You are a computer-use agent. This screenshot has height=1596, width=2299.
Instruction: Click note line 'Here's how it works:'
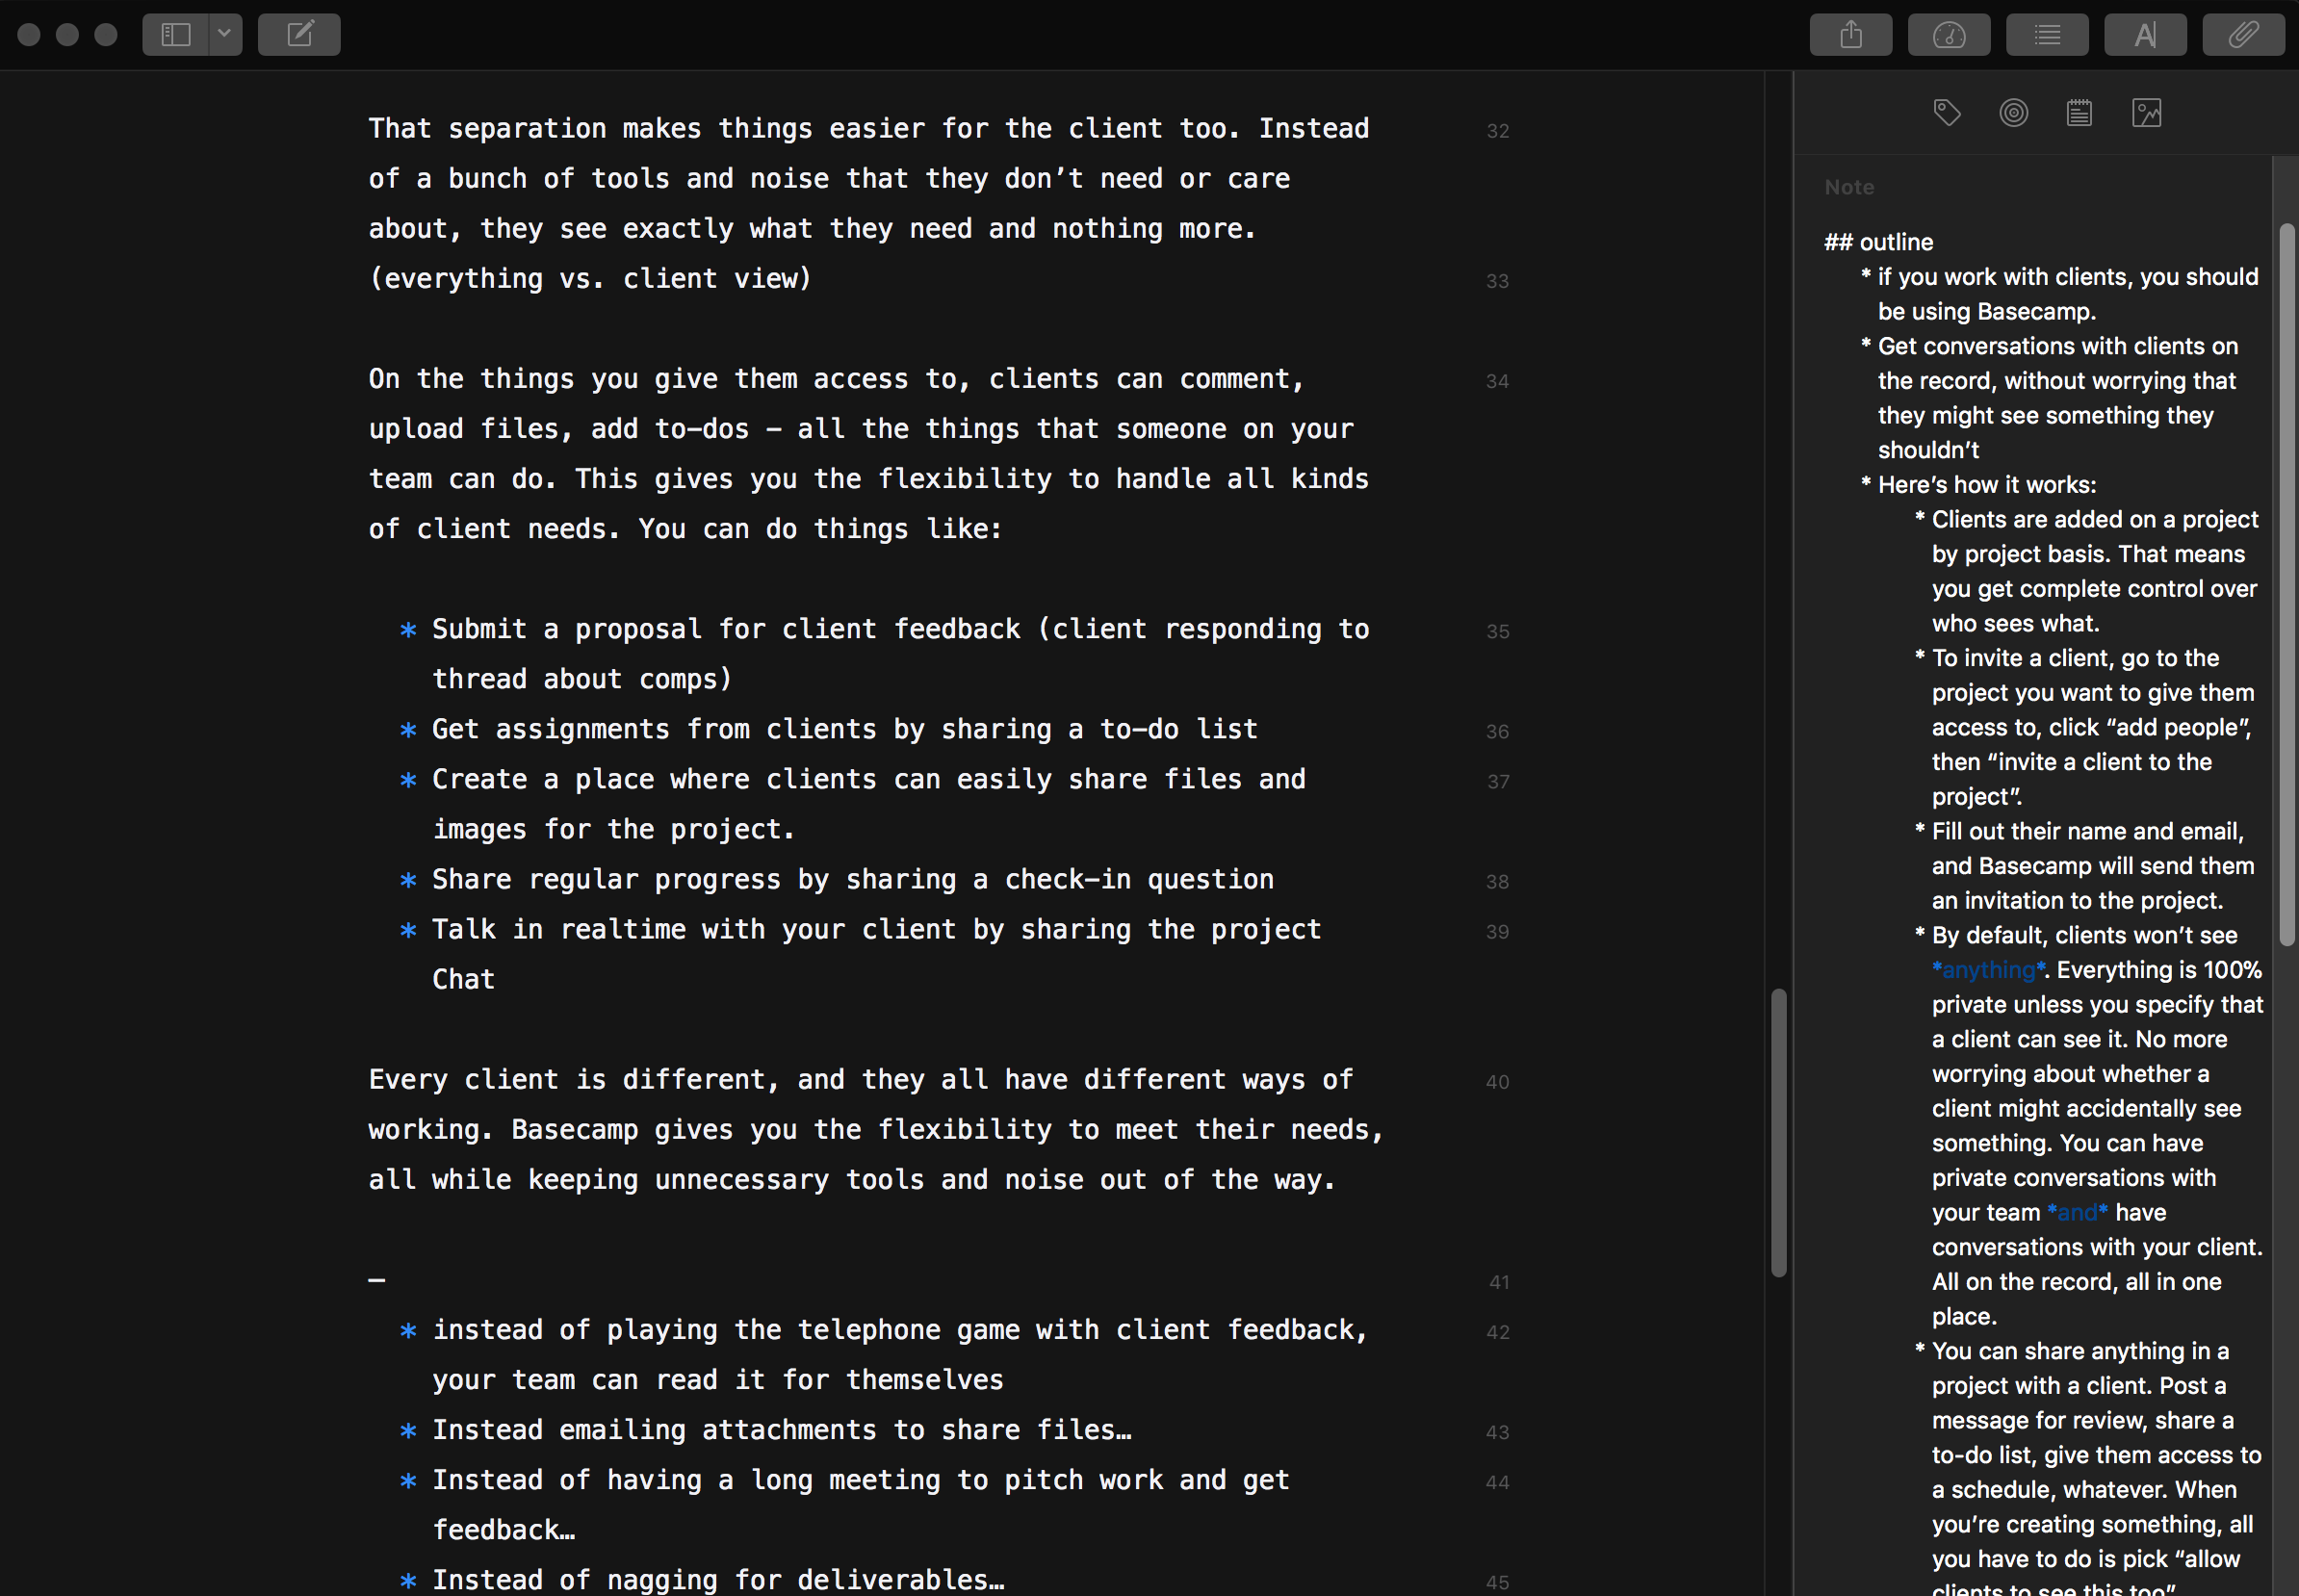(x=1986, y=485)
